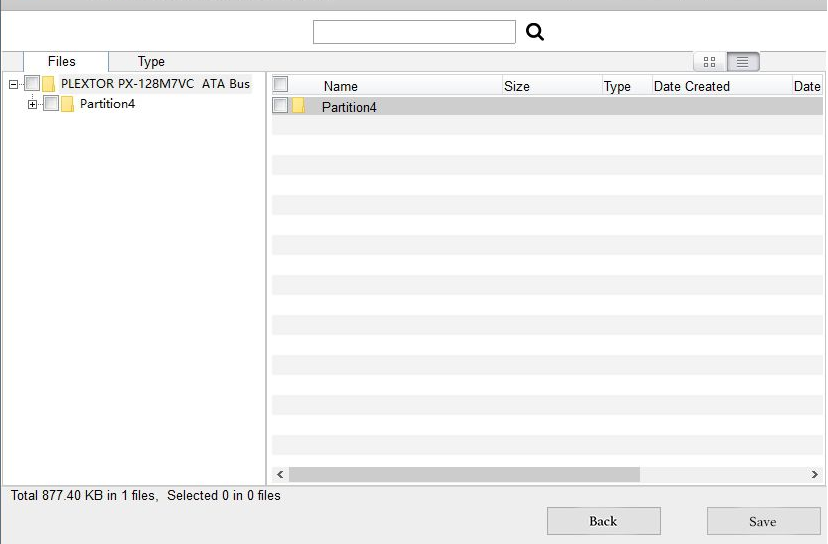The image size is (828, 544).
Task: Switch to thumbnail grid view
Action: coord(710,62)
